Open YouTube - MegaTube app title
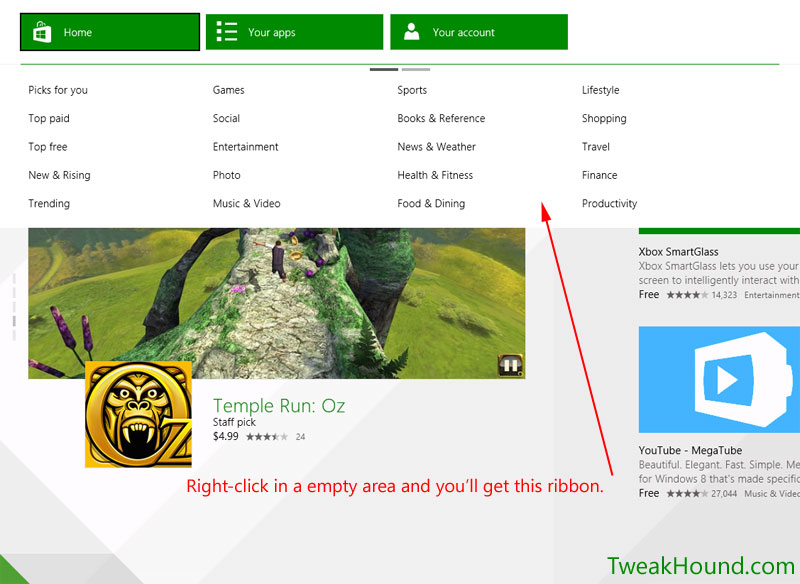 pos(690,450)
